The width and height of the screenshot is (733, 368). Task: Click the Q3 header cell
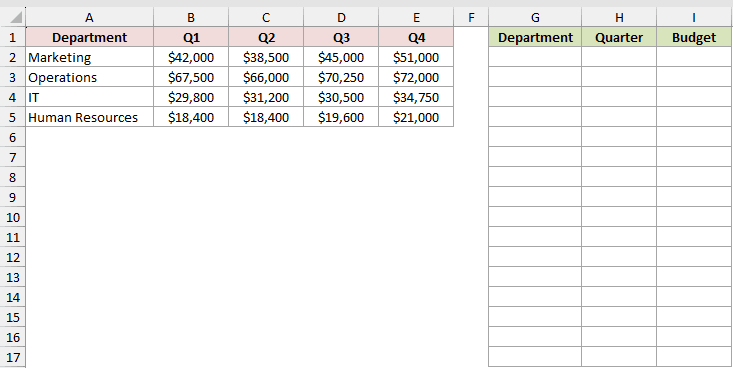click(x=341, y=37)
